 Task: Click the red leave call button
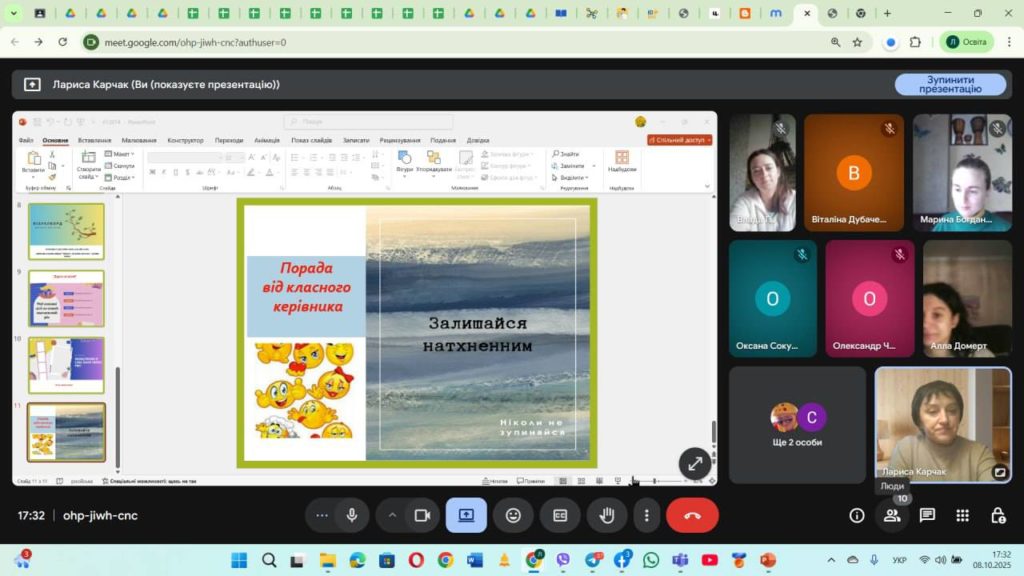(692, 515)
